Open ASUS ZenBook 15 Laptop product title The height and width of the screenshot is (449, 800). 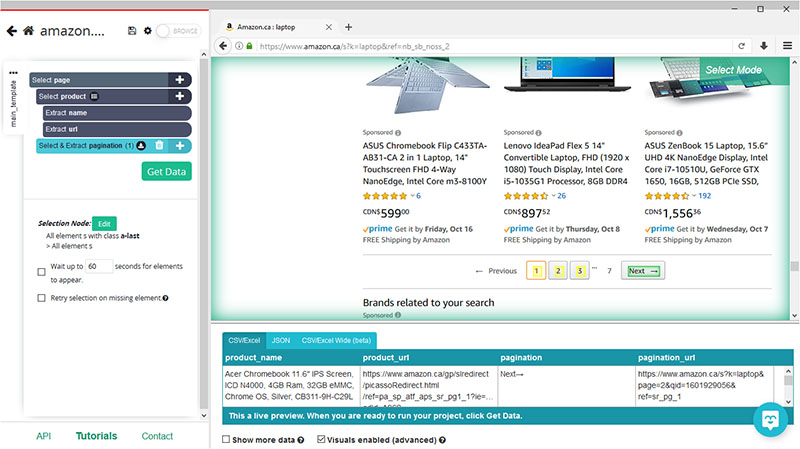tap(706, 163)
